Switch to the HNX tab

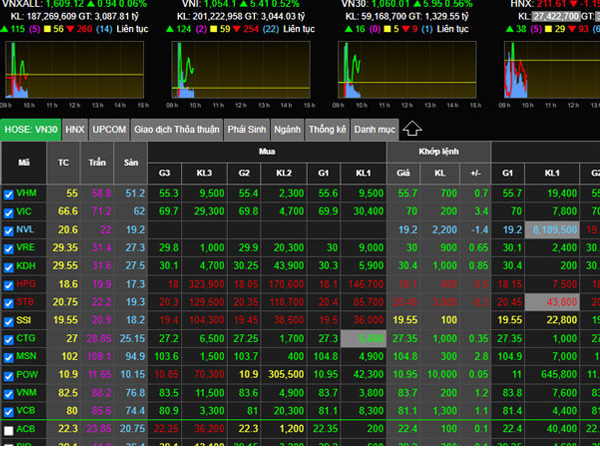[75, 130]
